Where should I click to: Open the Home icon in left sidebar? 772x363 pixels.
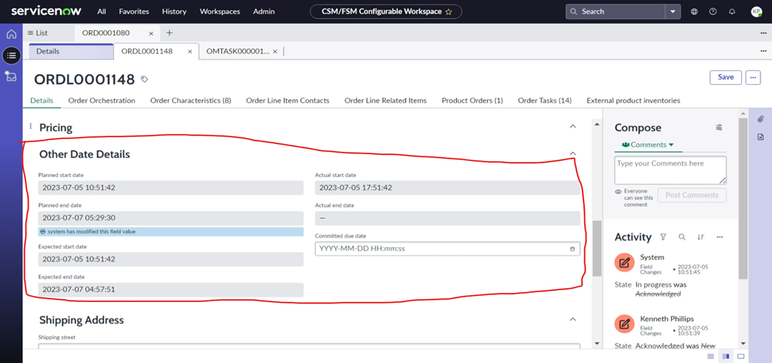pyautogui.click(x=11, y=34)
